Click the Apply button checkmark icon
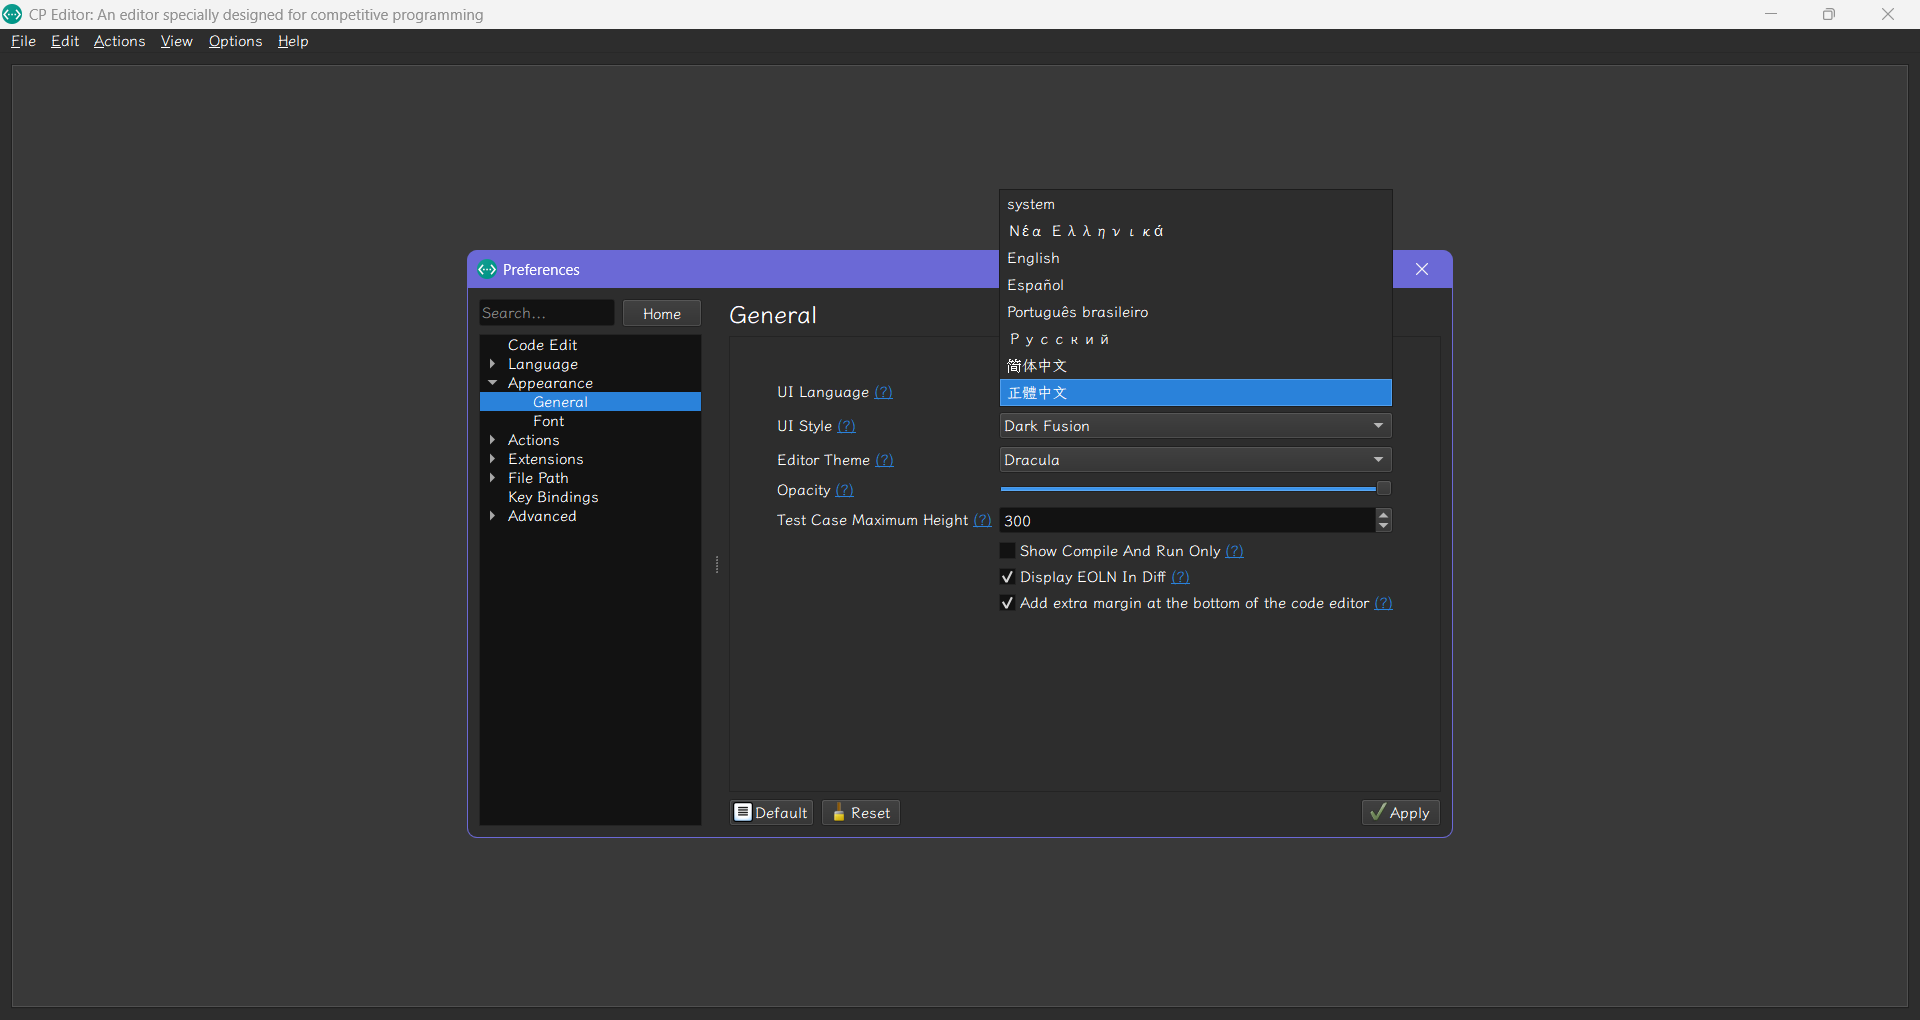1920x1020 pixels. coord(1378,812)
